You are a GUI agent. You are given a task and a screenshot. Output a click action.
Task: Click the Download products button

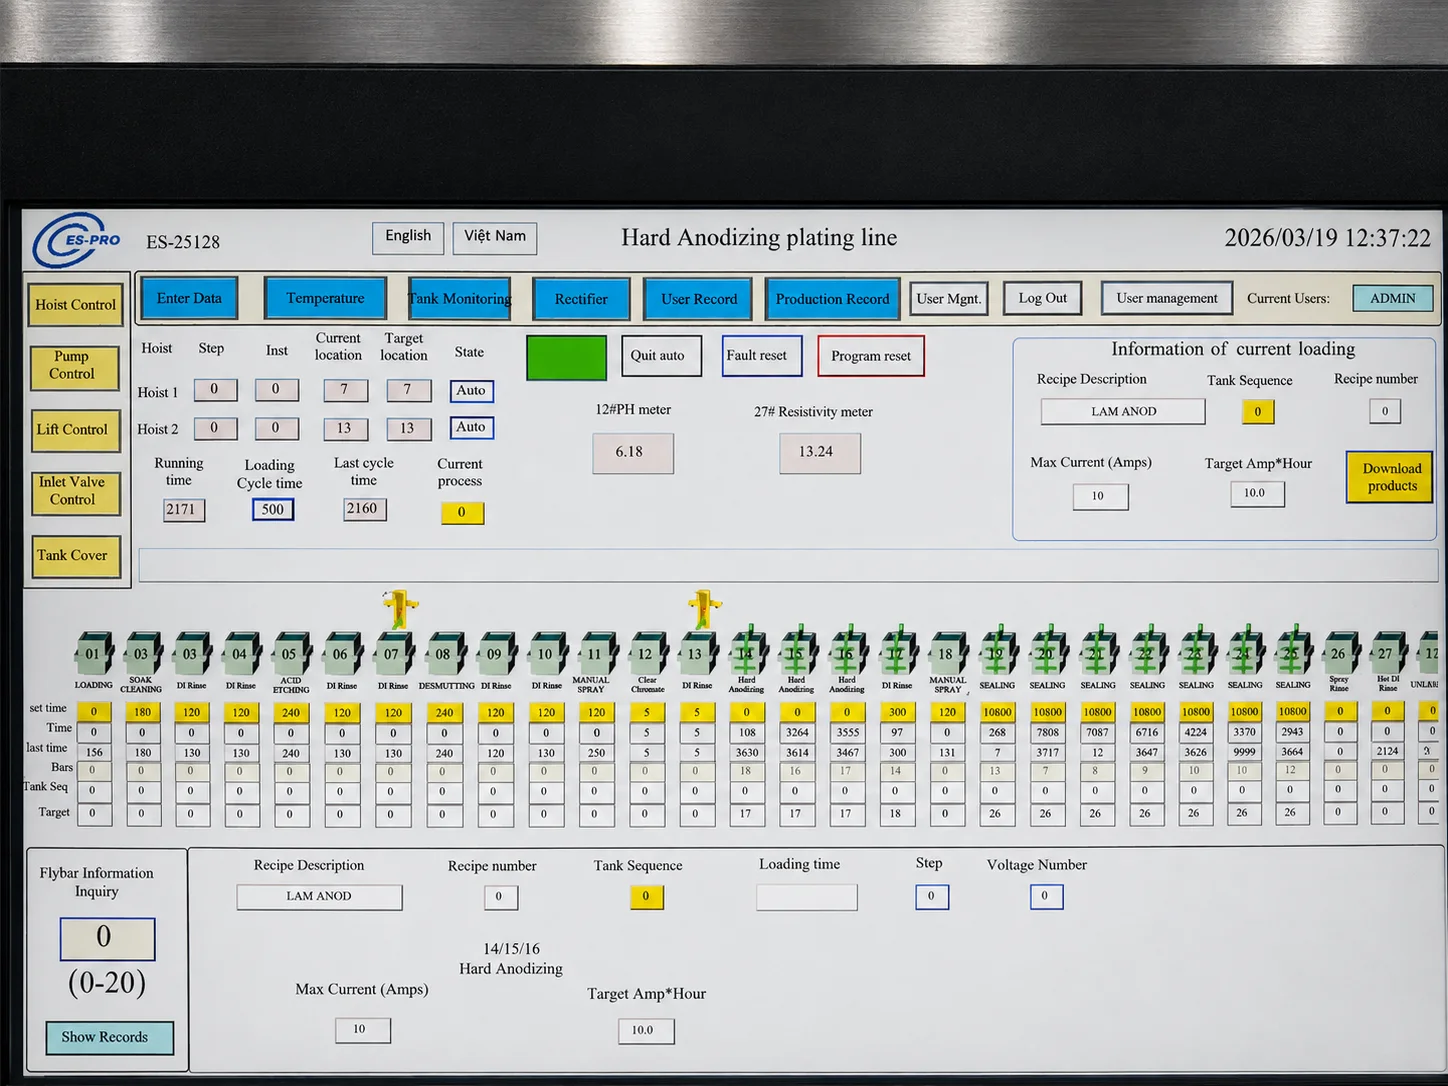[1392, 477]
